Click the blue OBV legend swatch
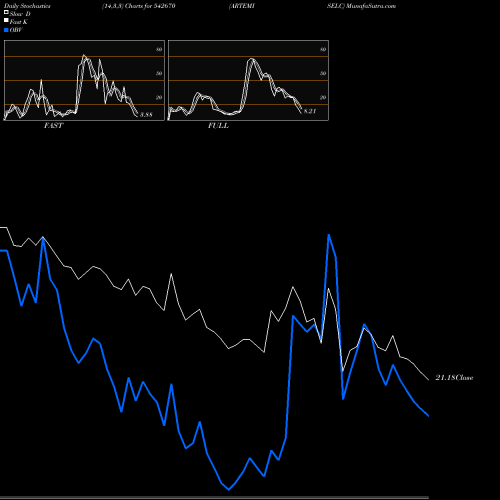 pyautogui.click(x=6, y=30)
